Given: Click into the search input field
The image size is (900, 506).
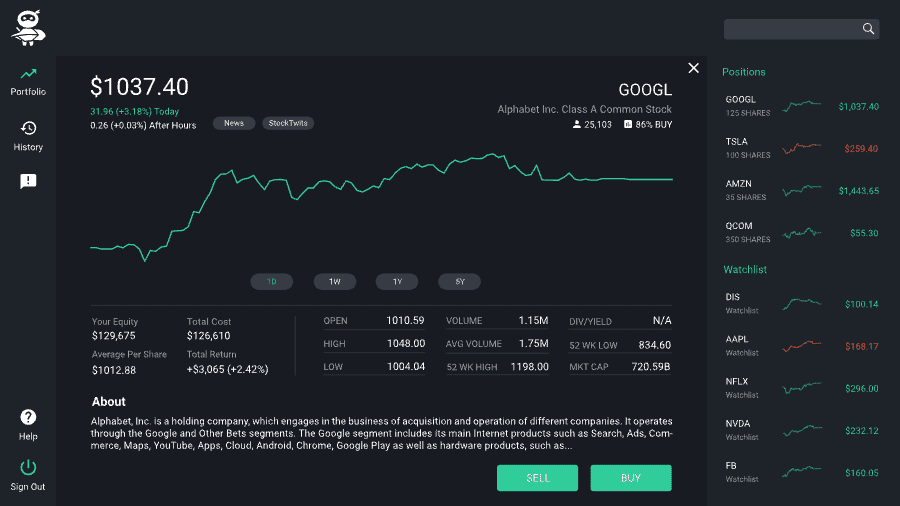Looking at the screenshot, I should (x=801, y=29).
